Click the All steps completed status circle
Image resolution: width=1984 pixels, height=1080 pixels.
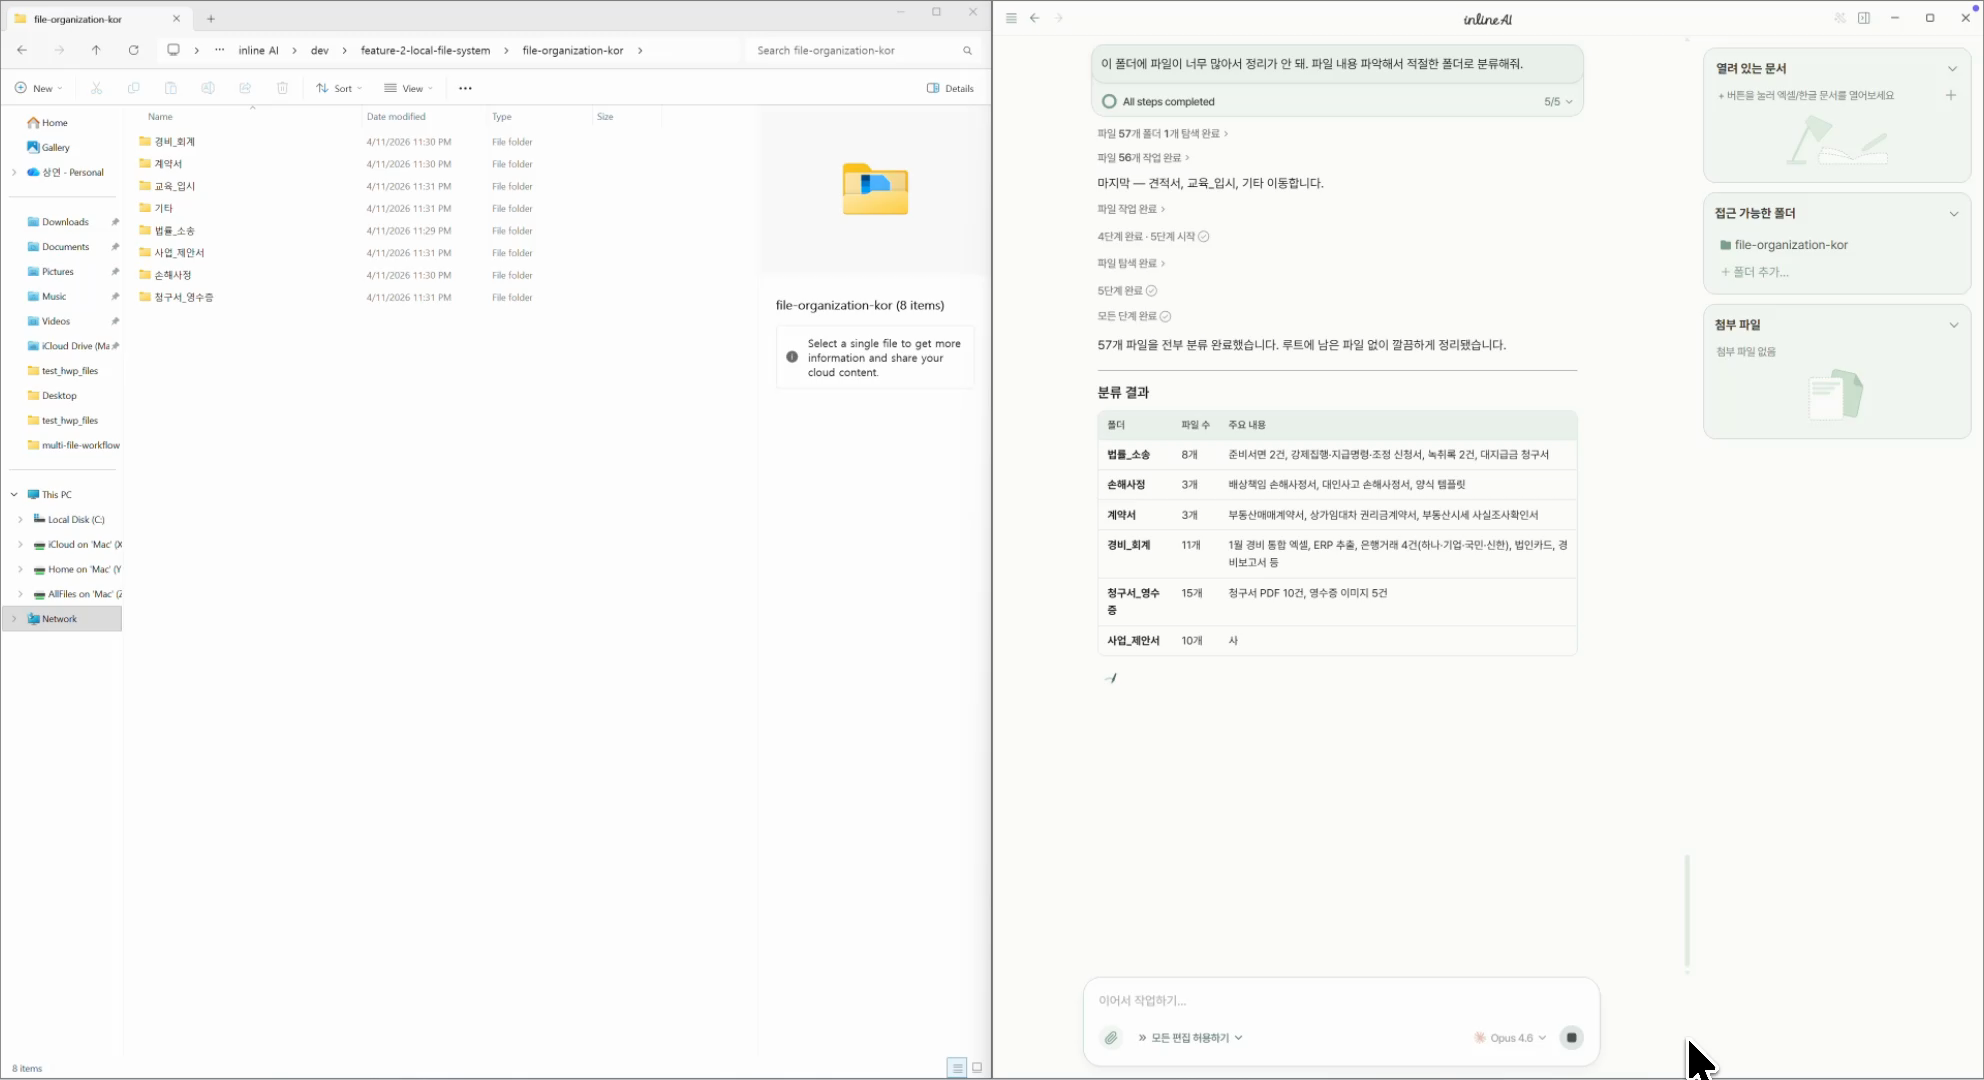click(1109, 101)
